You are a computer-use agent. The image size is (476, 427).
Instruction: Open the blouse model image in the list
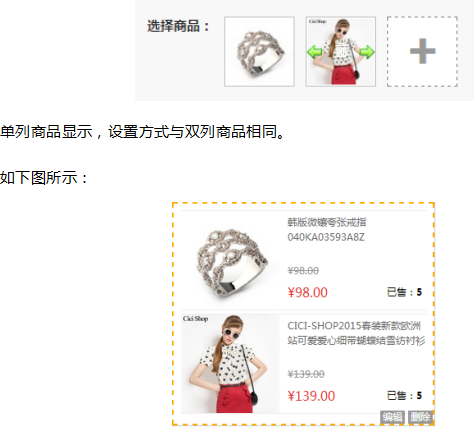(x=230, y=364)
